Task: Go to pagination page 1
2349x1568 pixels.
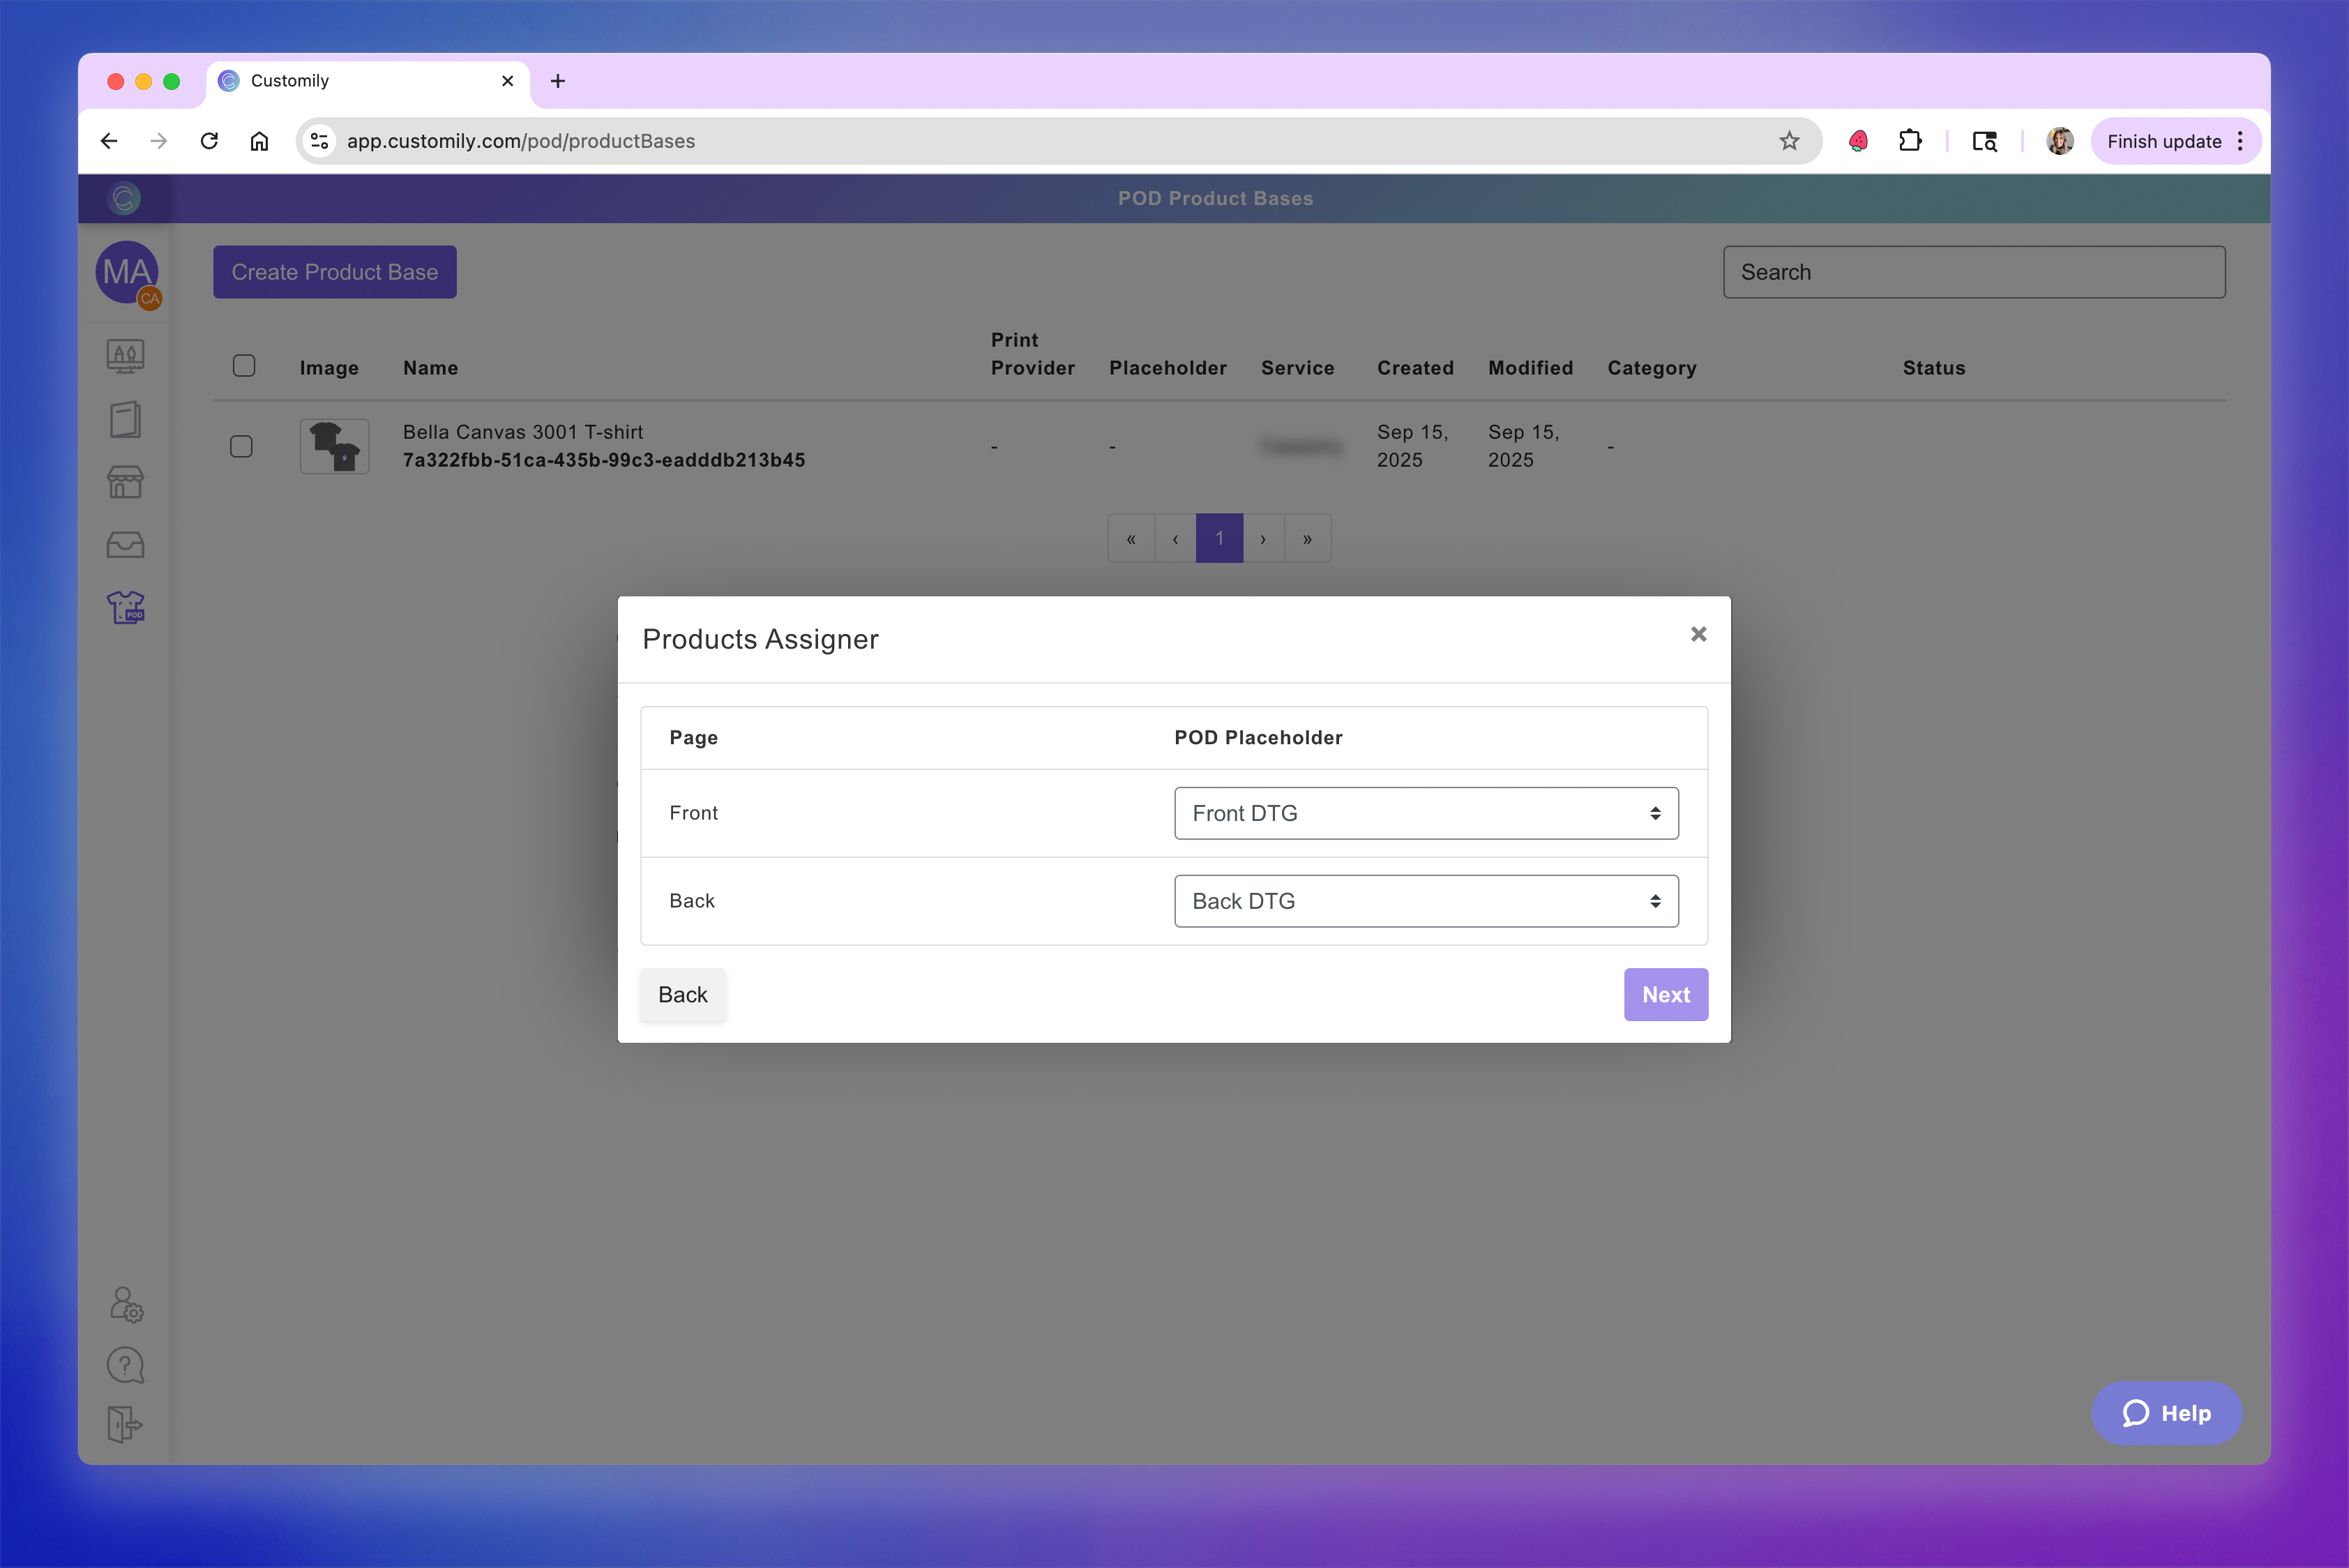Action: click(1219, 539)
